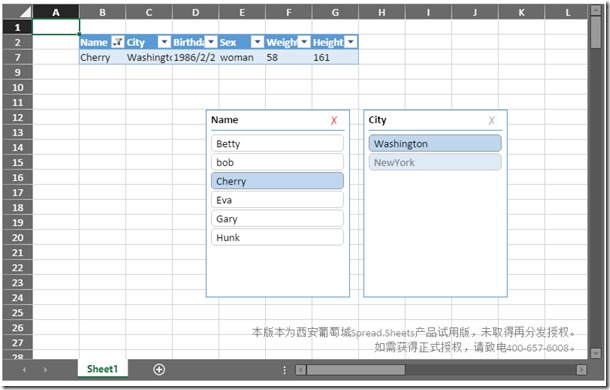Click the 1986/2/2 birthday cell
The height and width of the screenshot is (390, 610).
(x=195, y=57)
